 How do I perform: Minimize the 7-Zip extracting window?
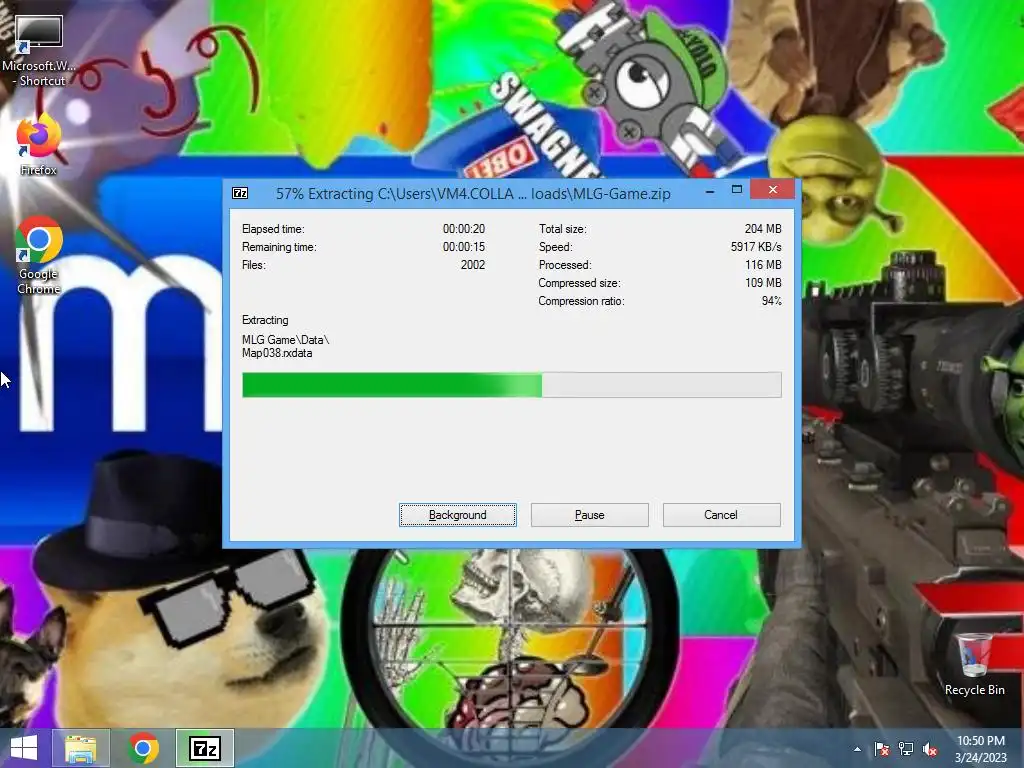(x=710, y=190)
